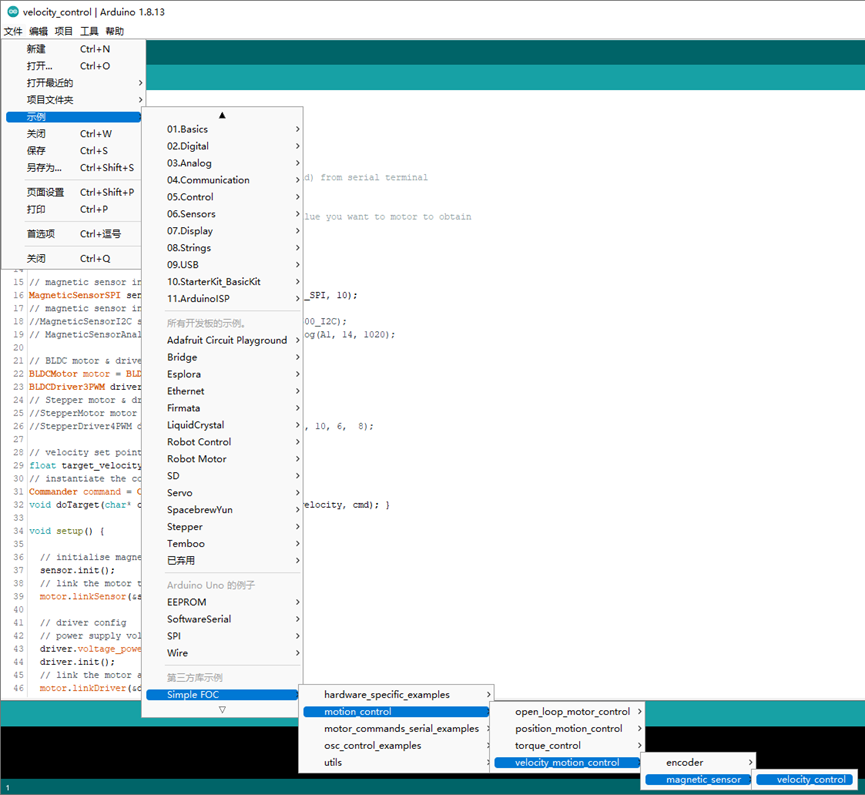Open motor_commands_serial_examples submenu
Image resolution: width=865 pixels, height=795 pixels.
(x=396, y=729)
